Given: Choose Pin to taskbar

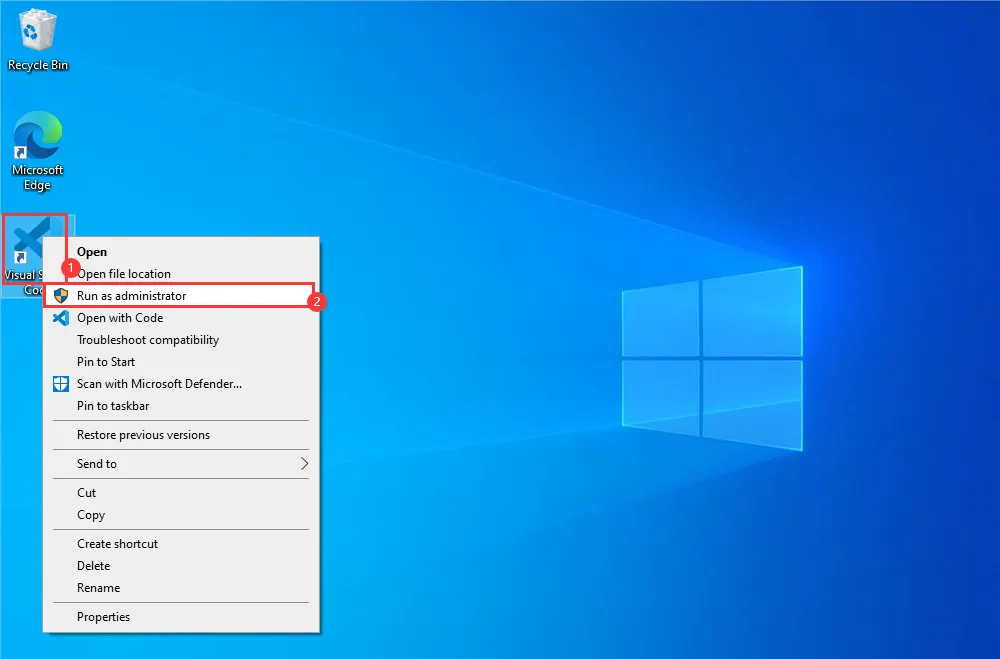Looking at the screenshot, I should pos(113,406).
